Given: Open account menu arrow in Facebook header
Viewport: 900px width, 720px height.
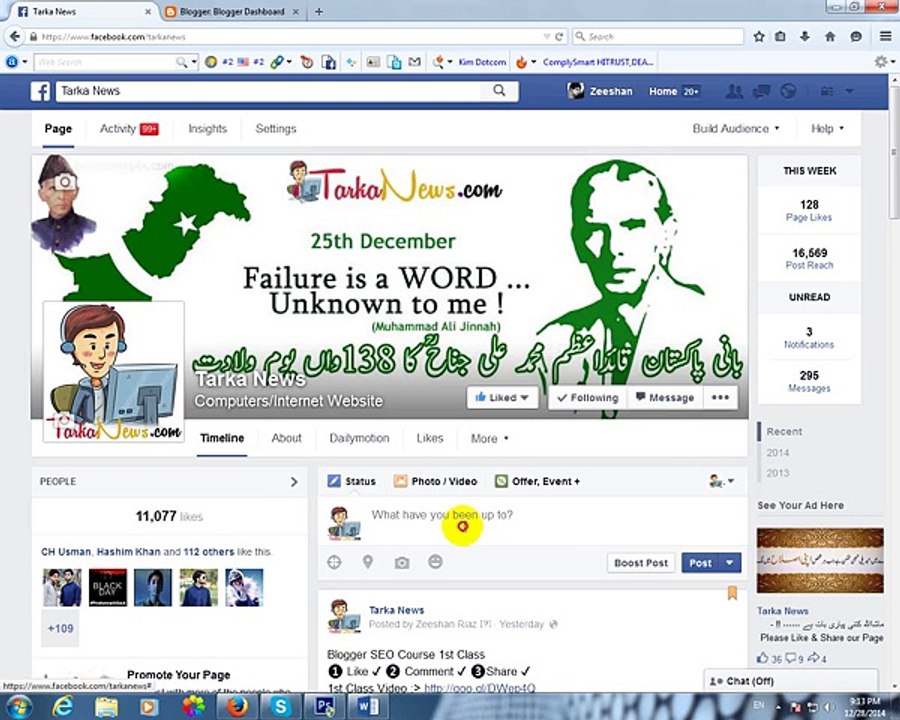Looking at the screenshot, I should coord(849,91).
